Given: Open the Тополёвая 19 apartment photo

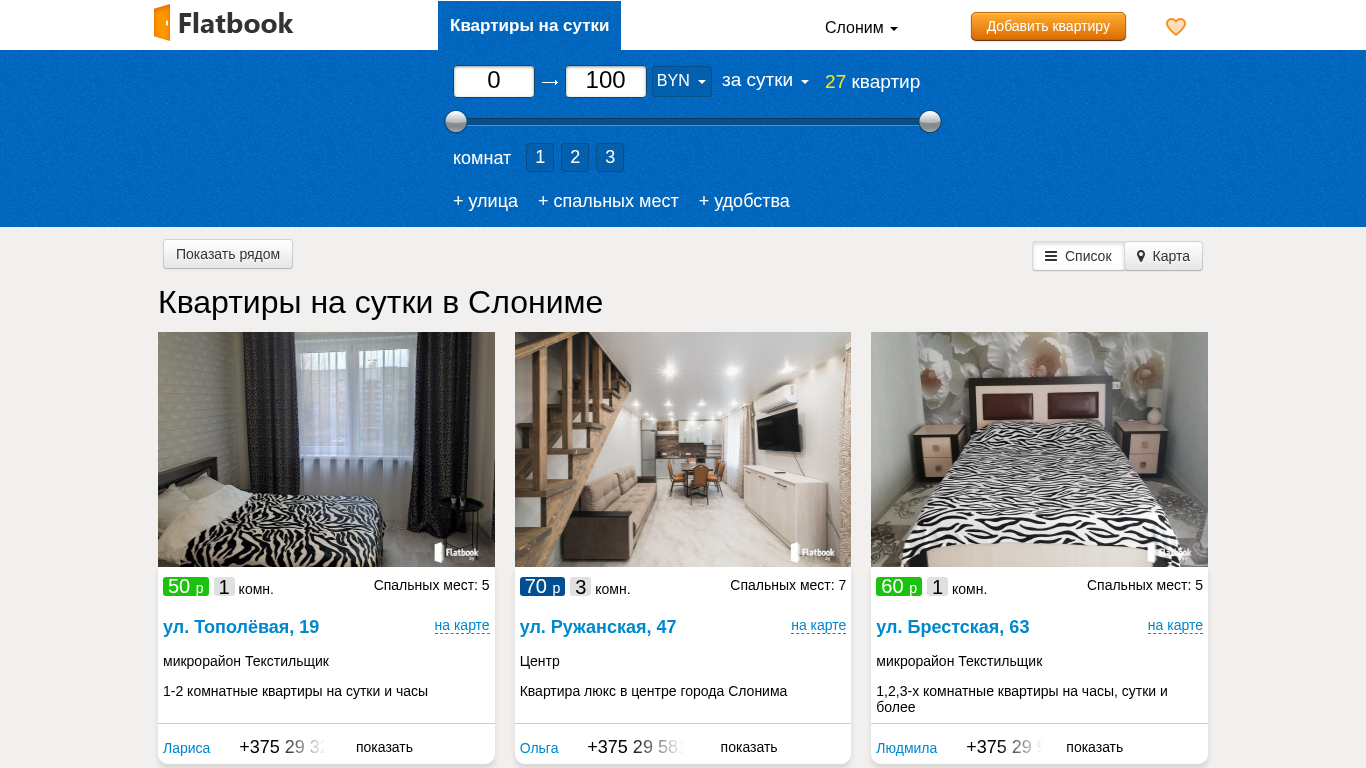Looking at the screenshot, I should click(x=326, y=449).
